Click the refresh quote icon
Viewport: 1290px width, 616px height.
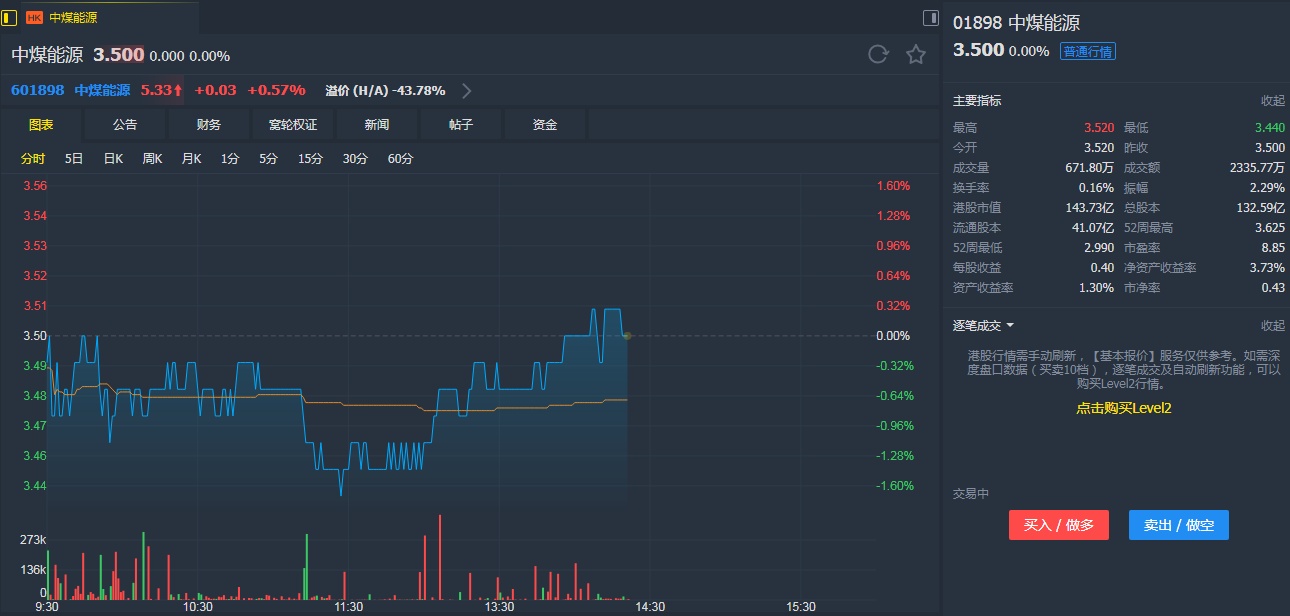pyautogui.click(x=878, y=55)
